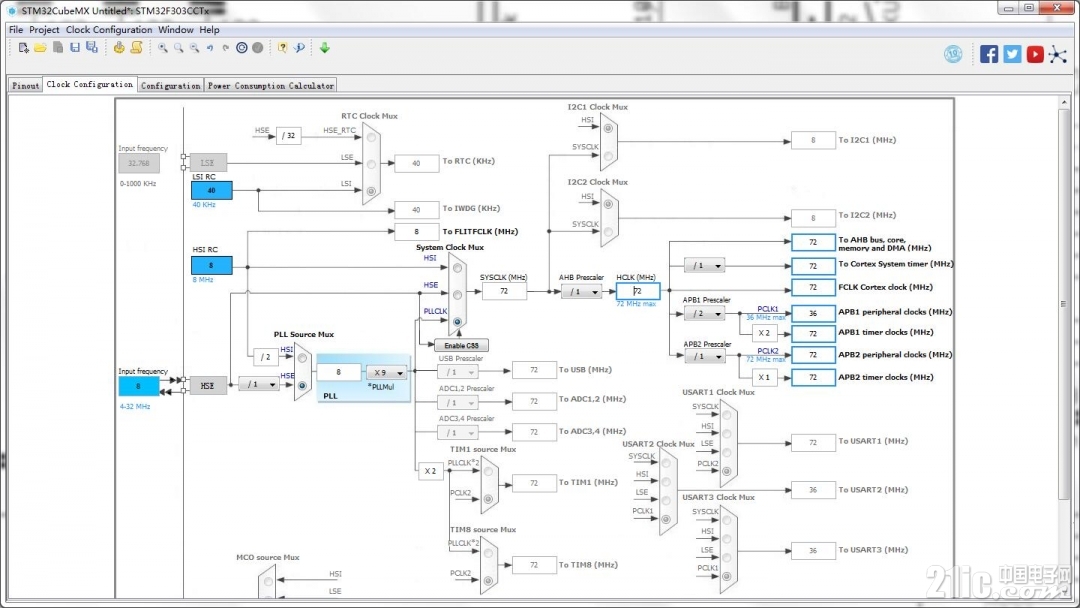Open the APB2 Prescaler dropdown
Image resolution: width=1080 pixels, height=608 pixels.
pyautogui.click(x=705, y=357)
